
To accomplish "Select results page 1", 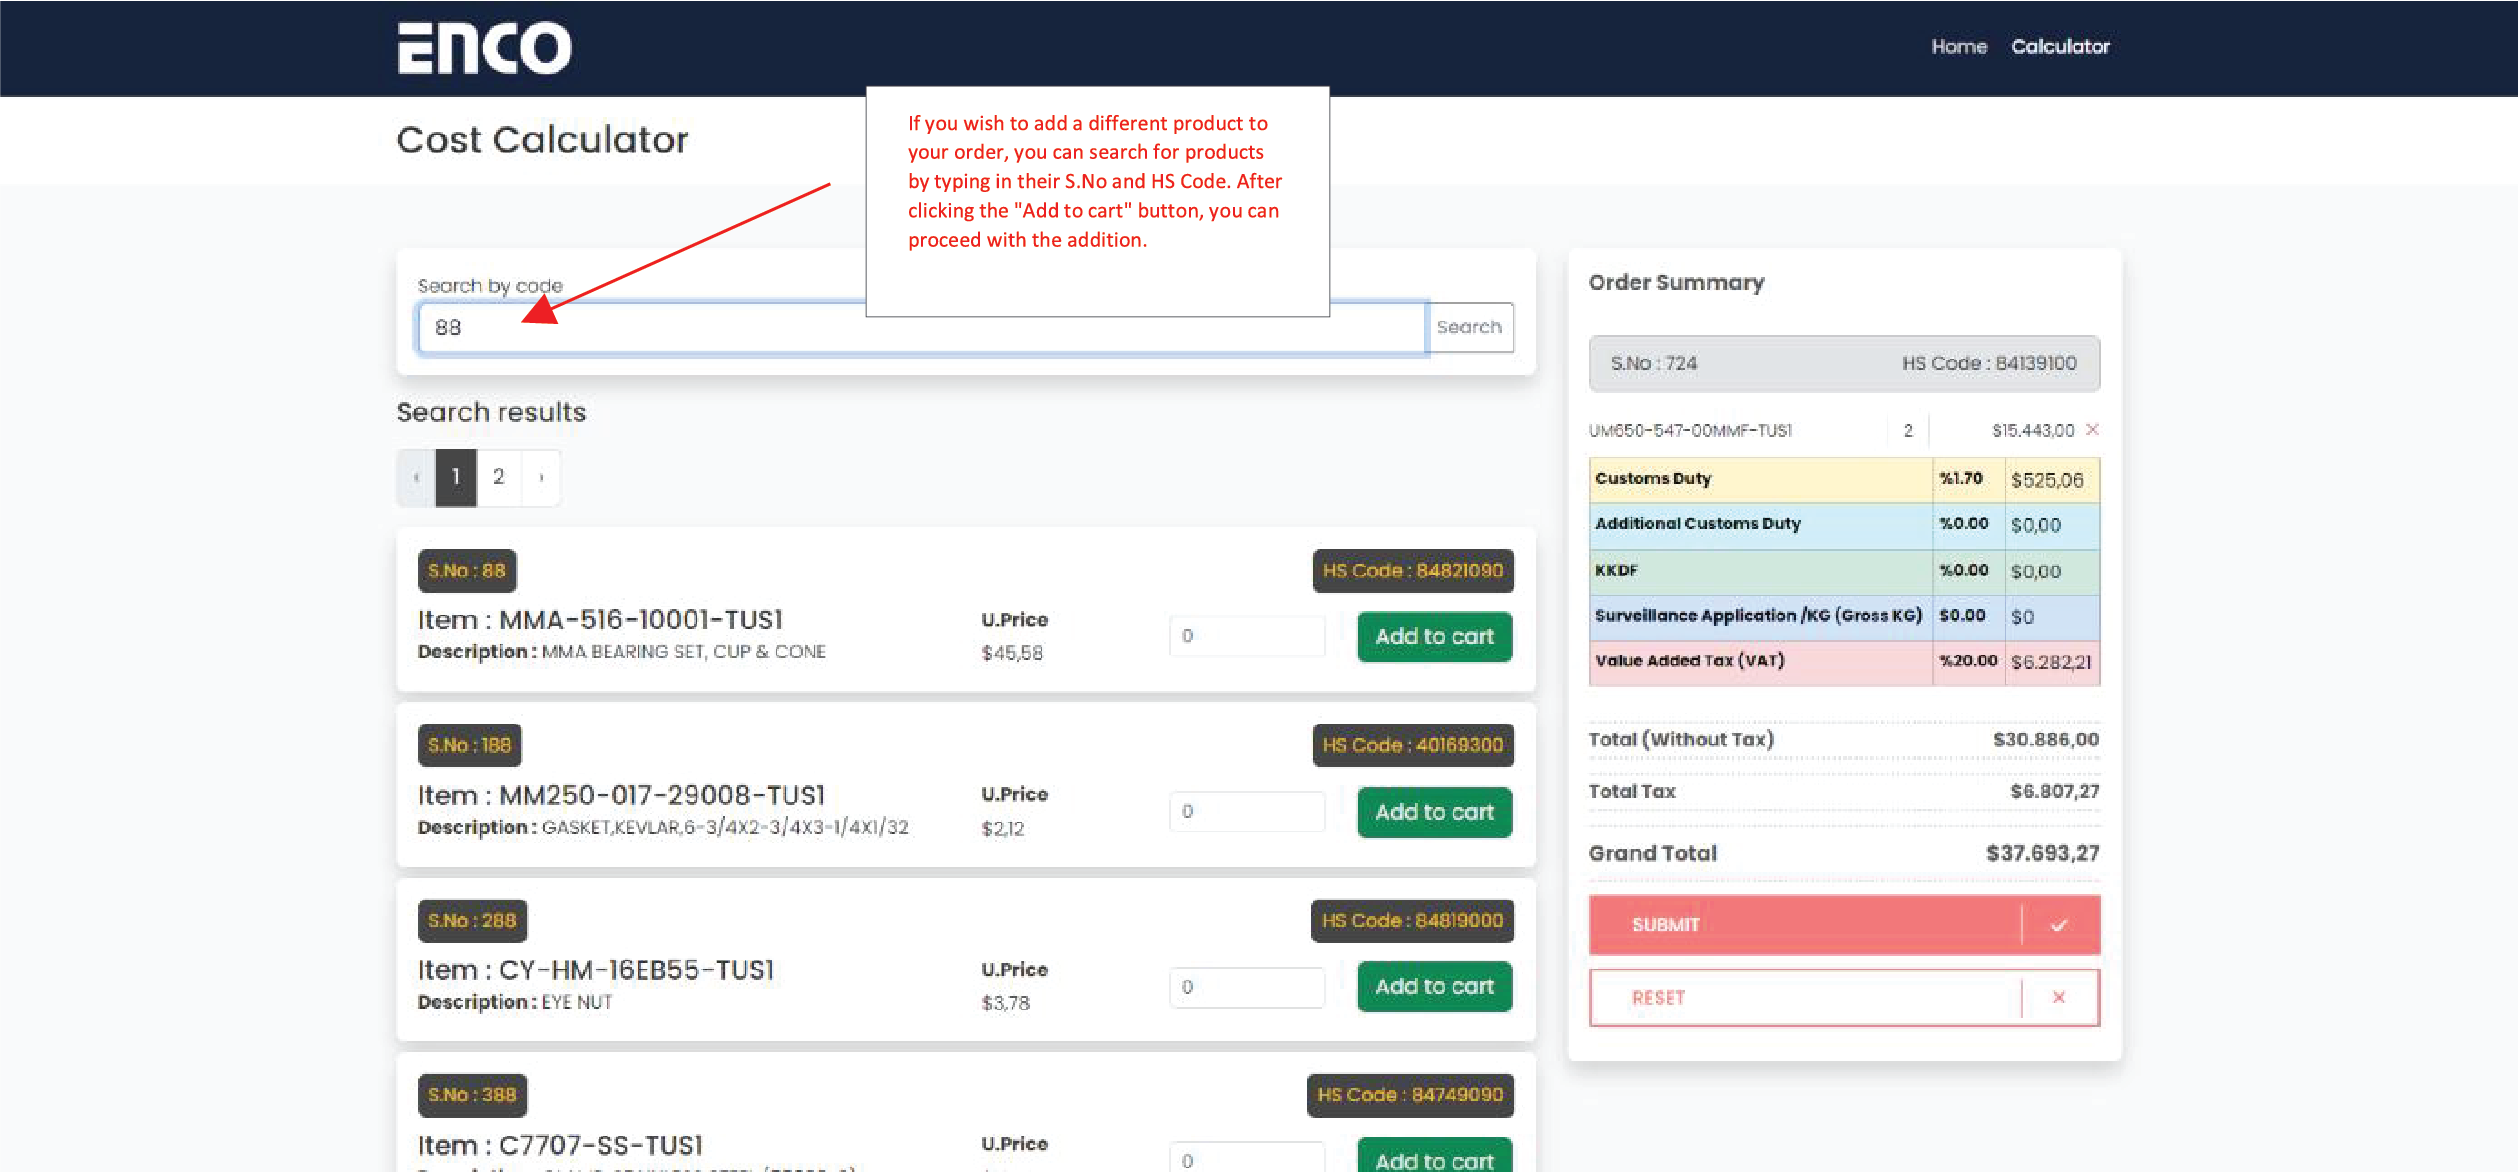I will coord(456,477).
